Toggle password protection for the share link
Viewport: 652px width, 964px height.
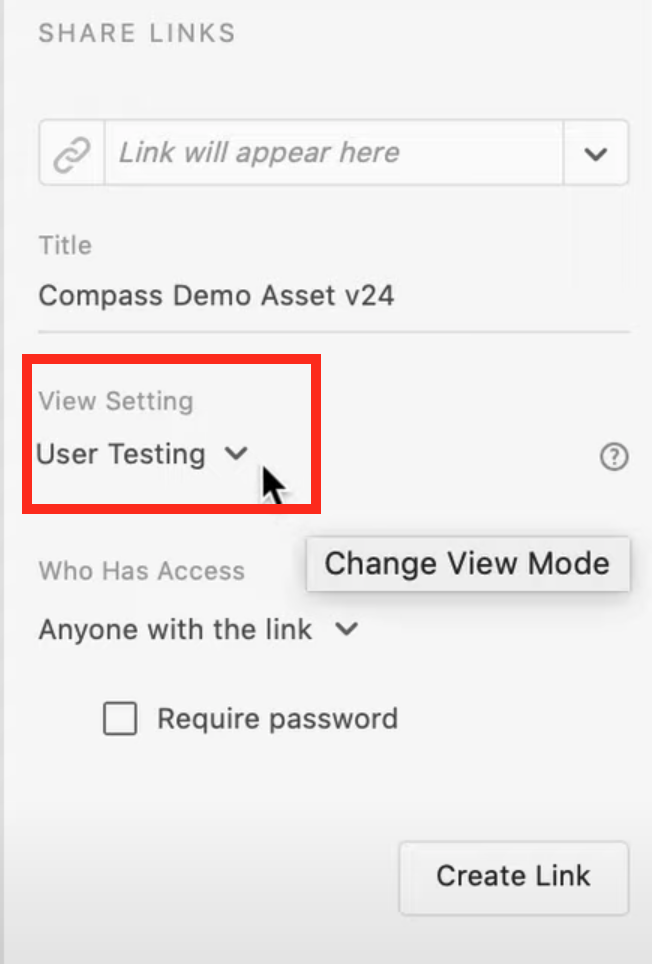tap(119, 718)
